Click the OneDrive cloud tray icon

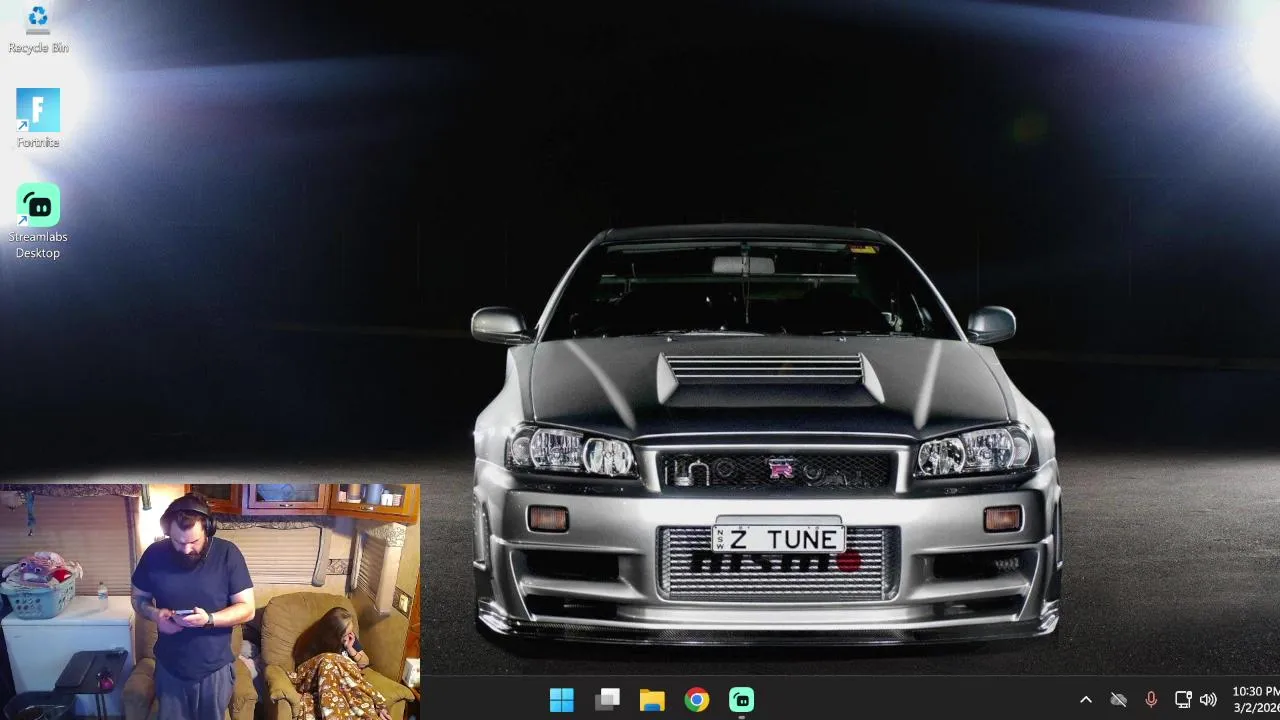click(1118, 700)
